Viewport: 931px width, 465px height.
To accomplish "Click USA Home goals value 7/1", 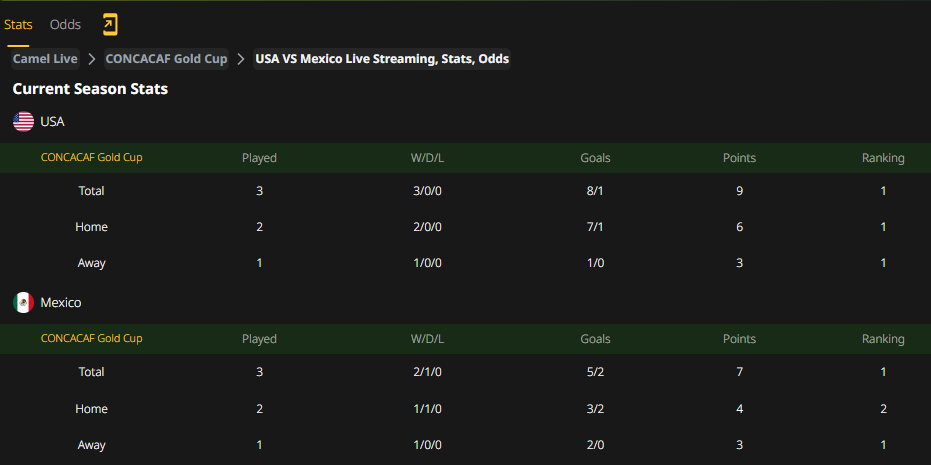I will [595, 227].
